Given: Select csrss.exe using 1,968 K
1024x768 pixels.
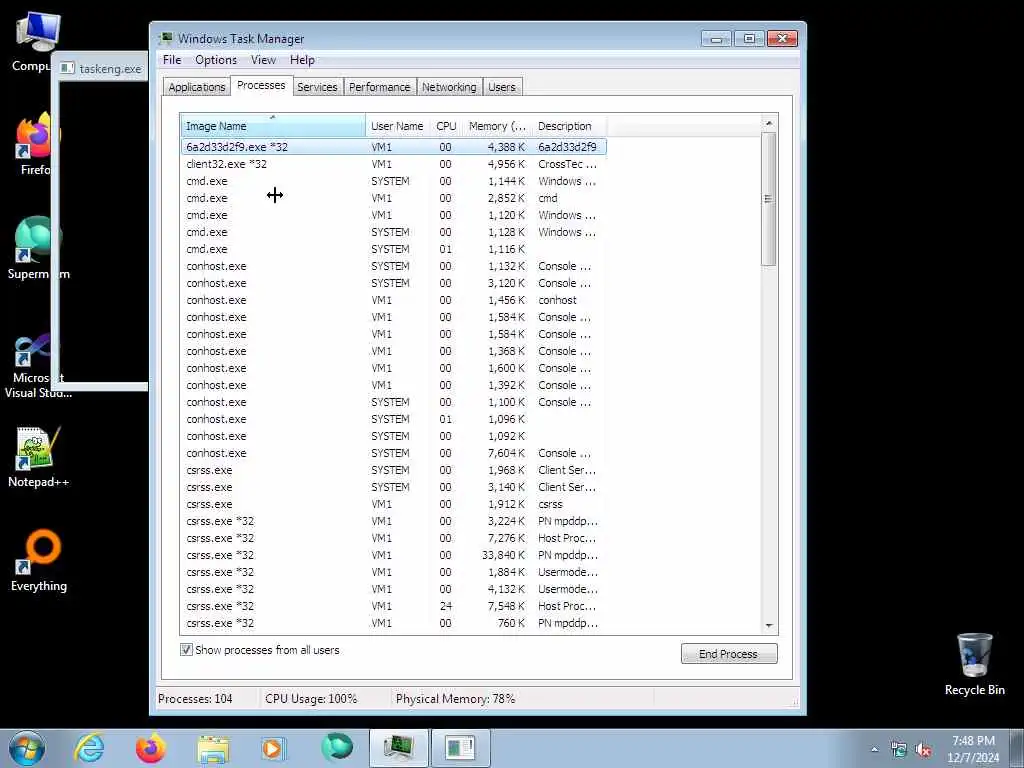Looking at the screenshot, I should 394,470.
